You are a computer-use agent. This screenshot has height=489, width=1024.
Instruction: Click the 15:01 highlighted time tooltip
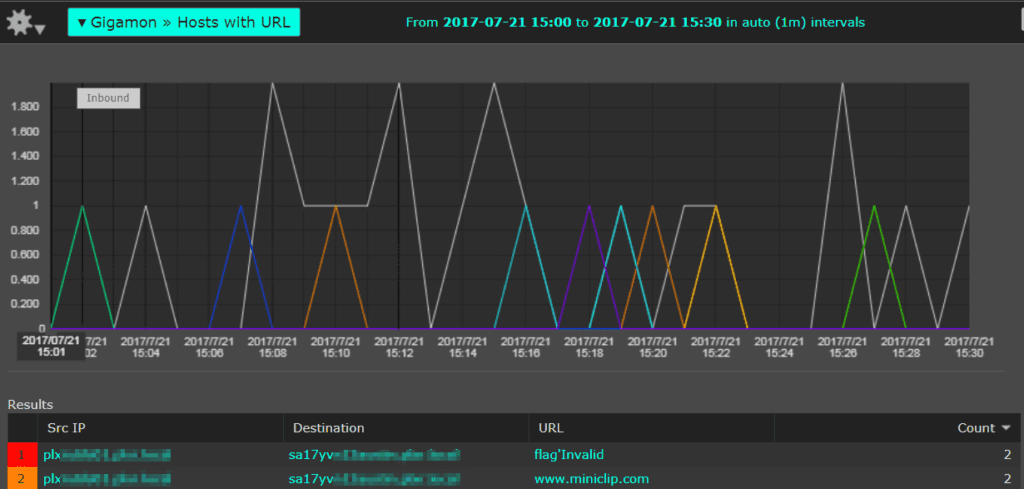pos(50,347)
